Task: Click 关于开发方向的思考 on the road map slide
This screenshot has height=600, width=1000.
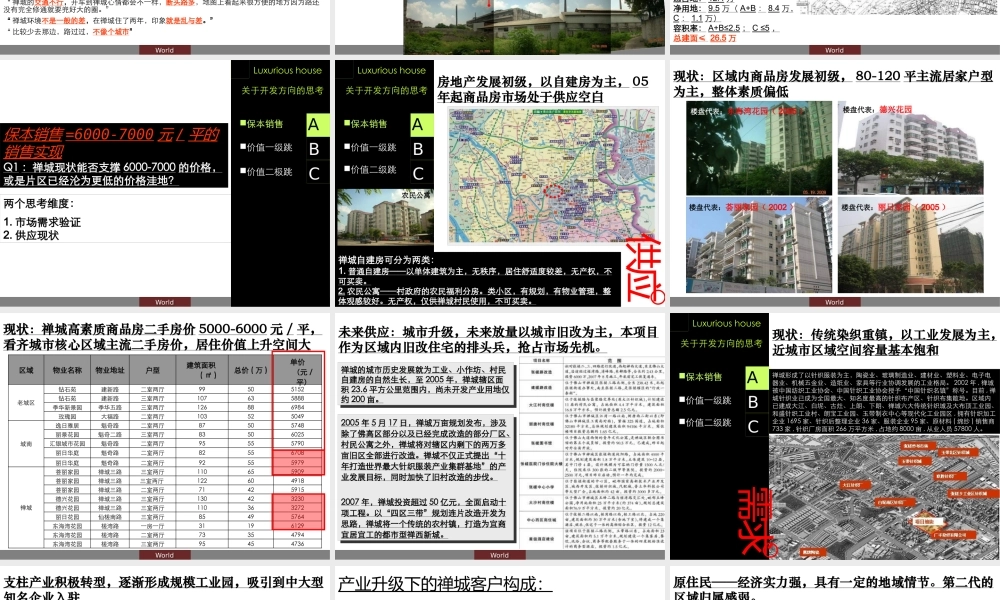Action: click(x=386, y=91)
